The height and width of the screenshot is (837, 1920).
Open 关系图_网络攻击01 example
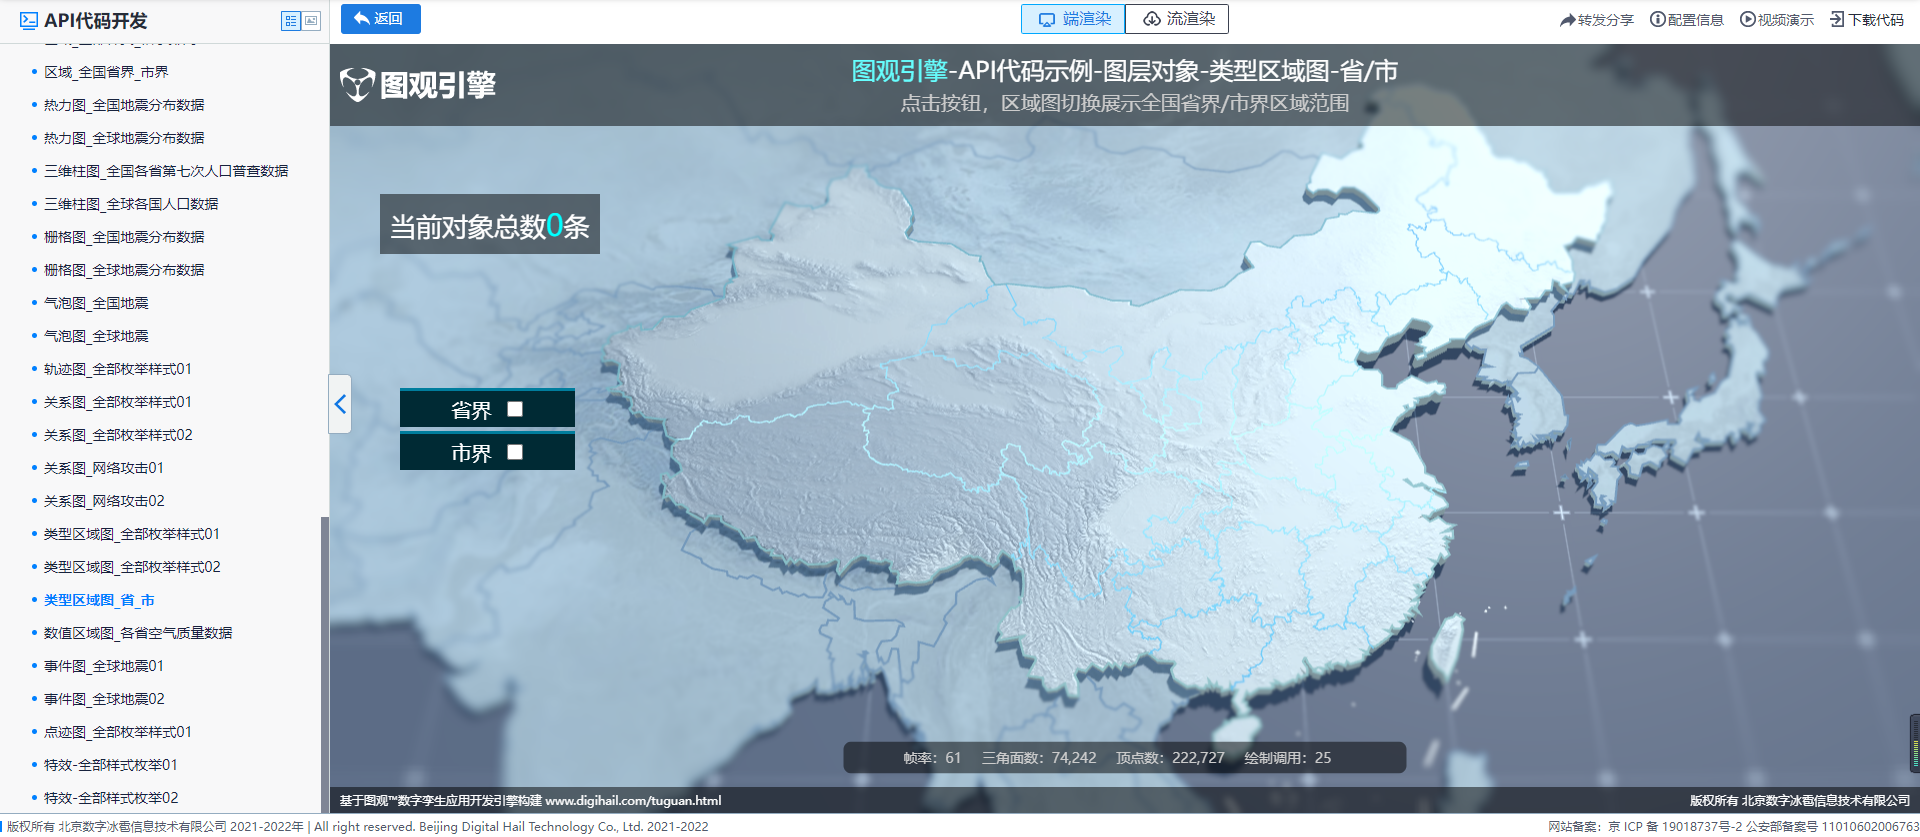coord(104,468)
